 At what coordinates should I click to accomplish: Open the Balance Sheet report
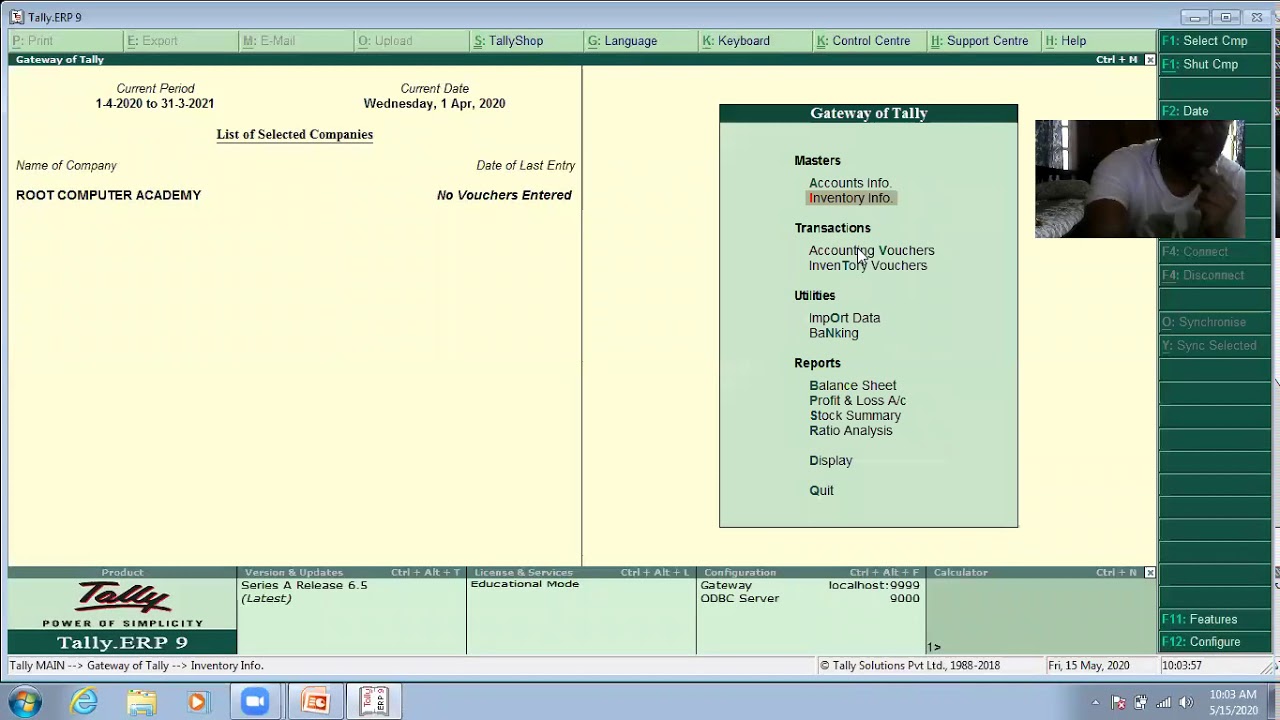(853, 386)
